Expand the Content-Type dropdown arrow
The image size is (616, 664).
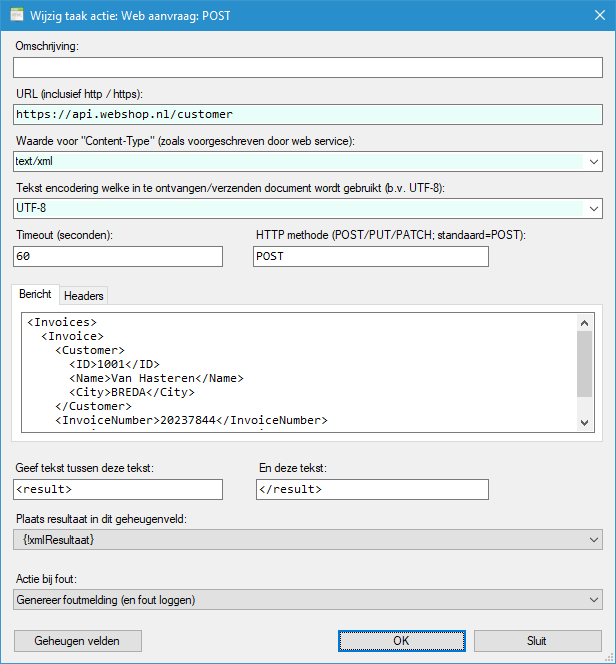pyautogui.click(x=594, y=162)
